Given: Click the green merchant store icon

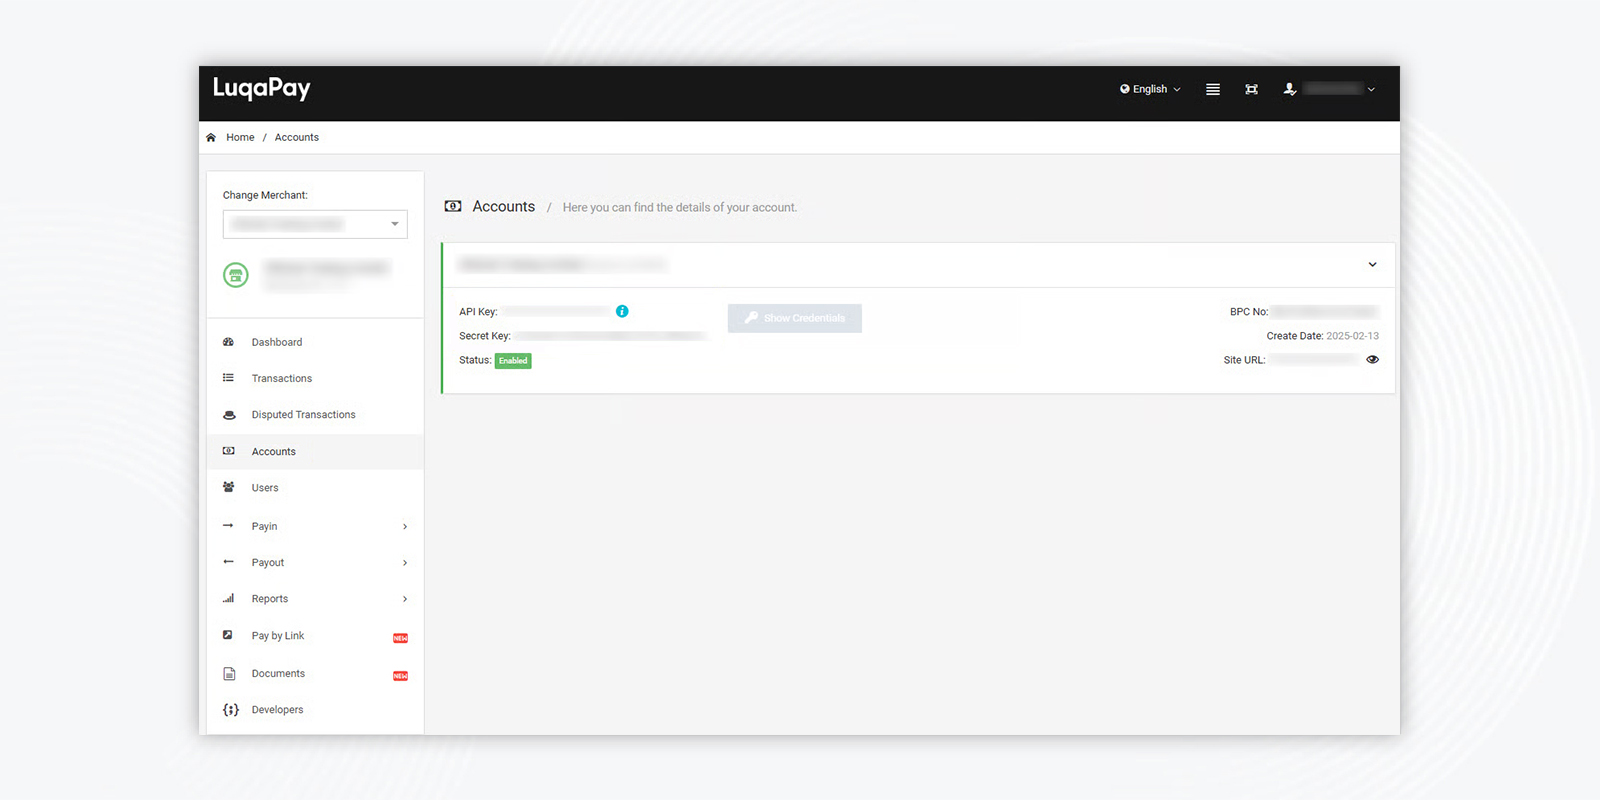Looking at the screenshot, I should pos(236,275).
